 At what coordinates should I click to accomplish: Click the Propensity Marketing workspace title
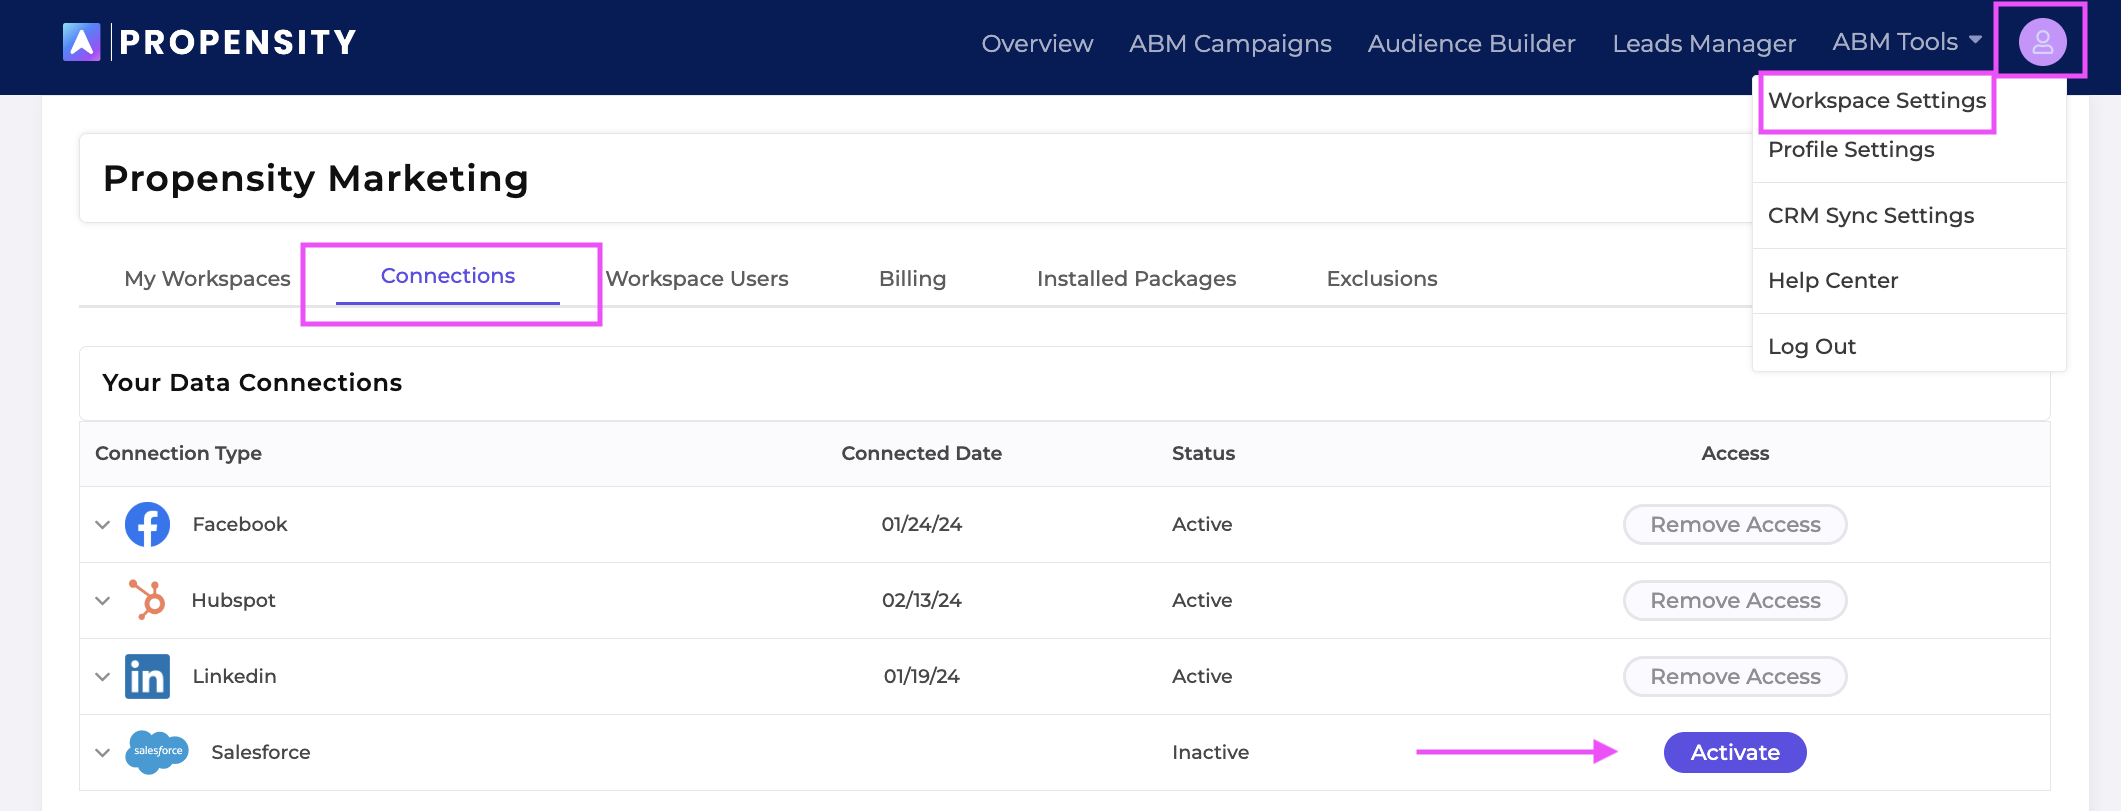click(315, 179)
